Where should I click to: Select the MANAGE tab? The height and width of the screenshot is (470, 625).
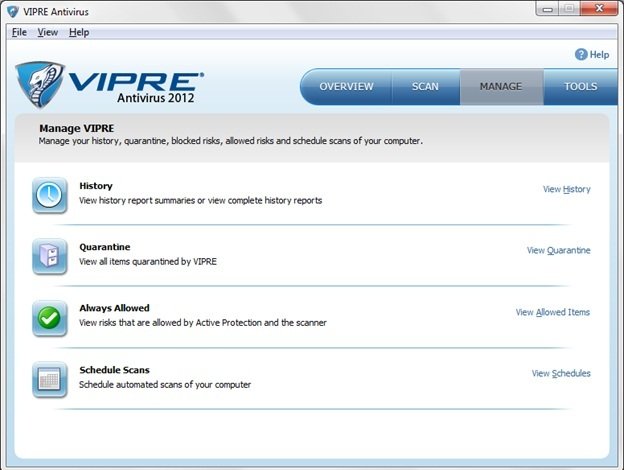point(501,87)
